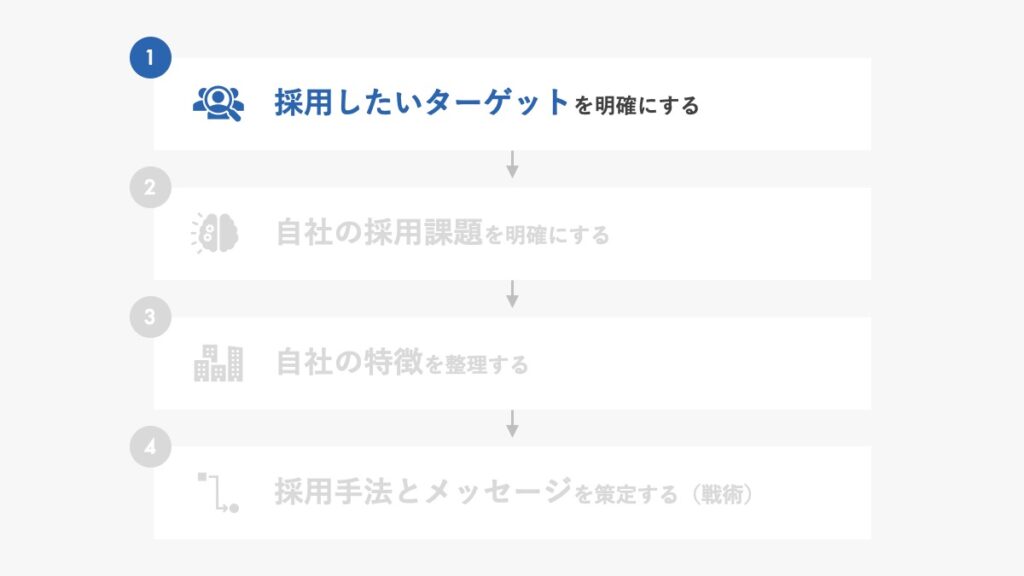Screen dimensions: 1024x576
Task: Click the arrow between step 1 and 2
Action: pos(512,164)
